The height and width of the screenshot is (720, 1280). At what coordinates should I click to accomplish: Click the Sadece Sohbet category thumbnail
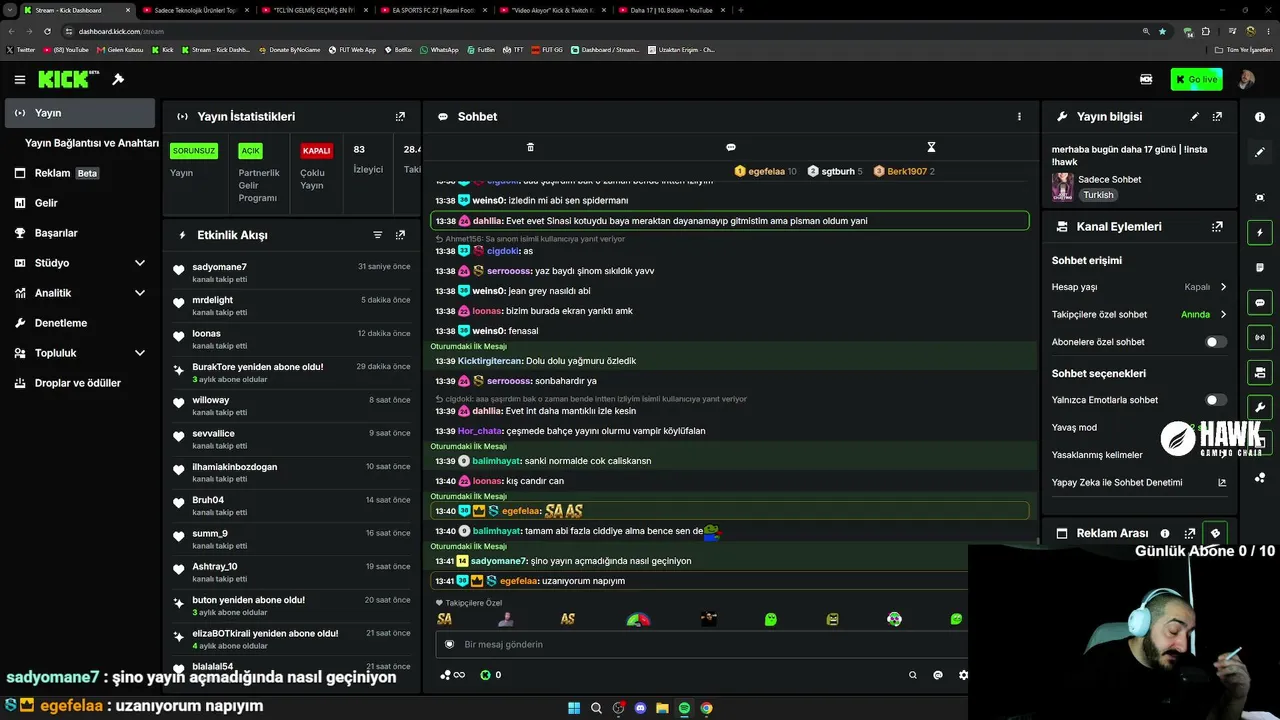pyautogui.click(x=1062, y=186)
